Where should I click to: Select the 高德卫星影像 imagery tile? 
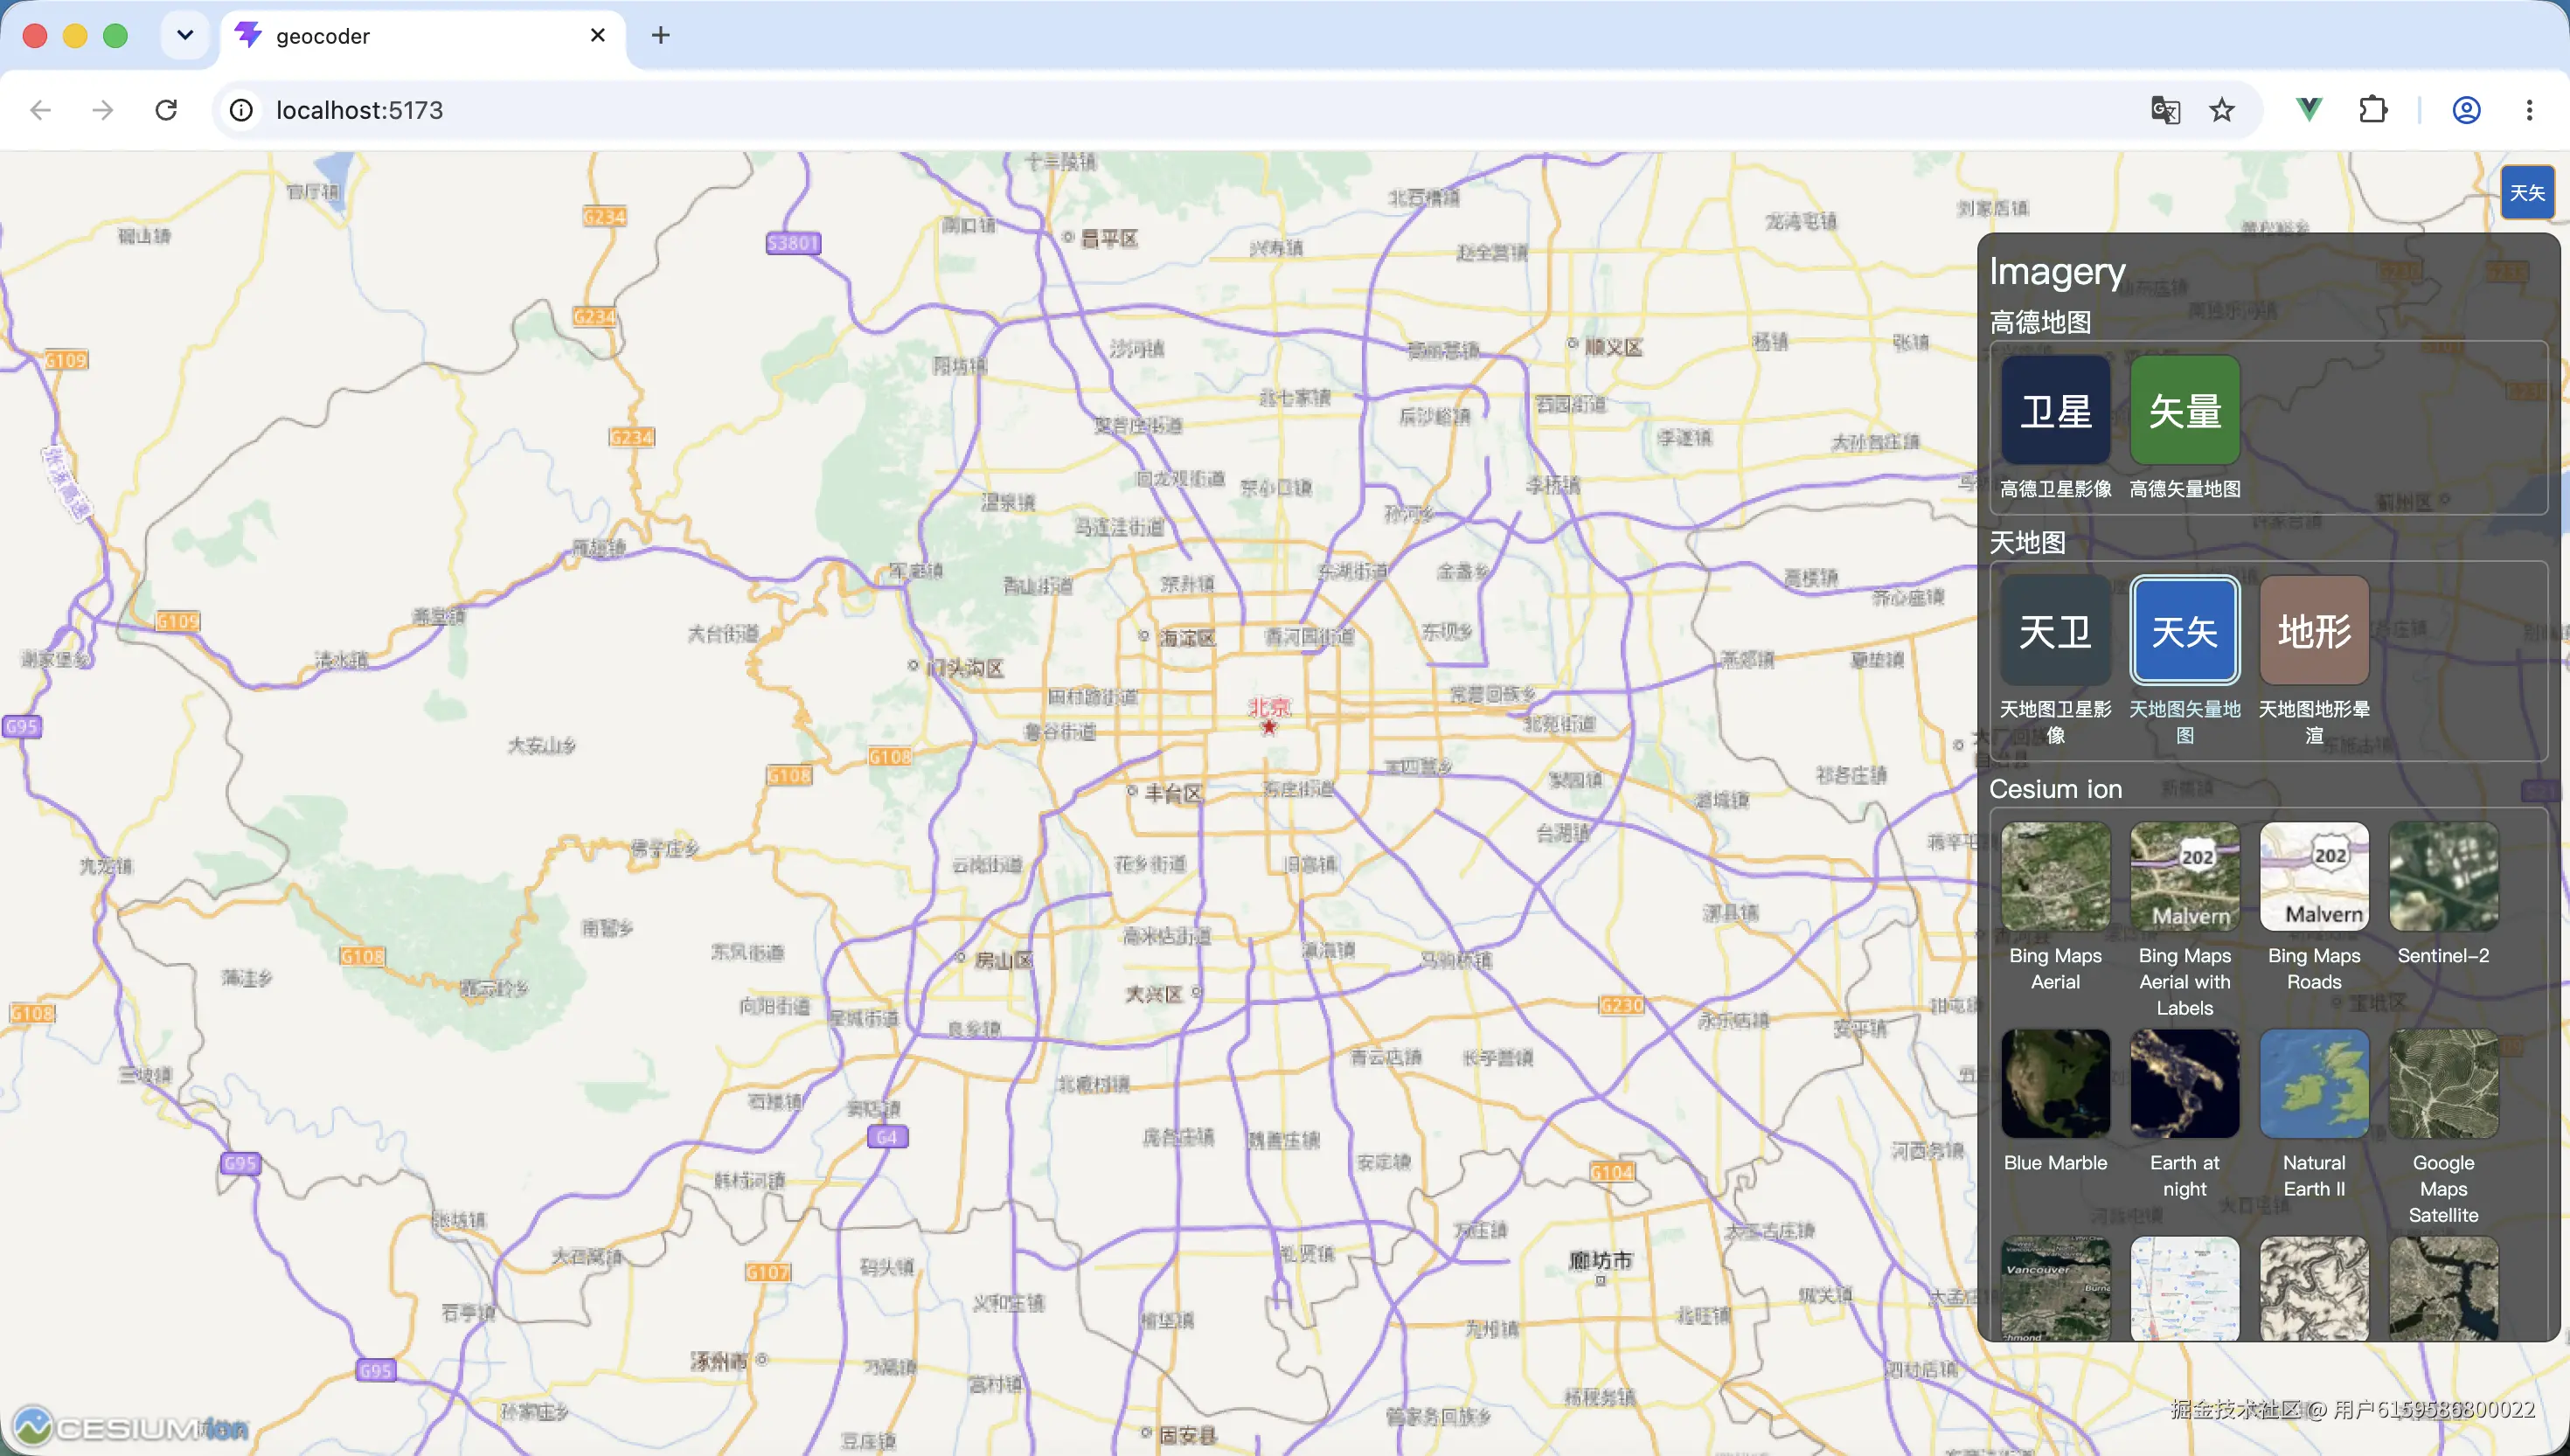pyautogui.click(x=2055, y=411)
